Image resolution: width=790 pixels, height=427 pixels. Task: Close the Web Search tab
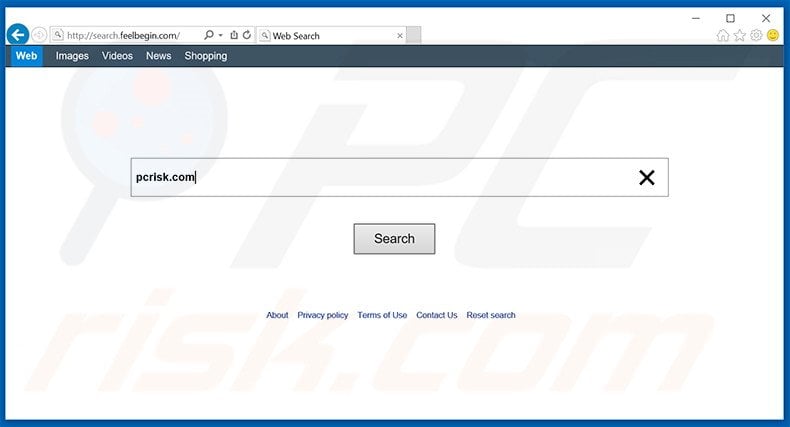[400, 36]
